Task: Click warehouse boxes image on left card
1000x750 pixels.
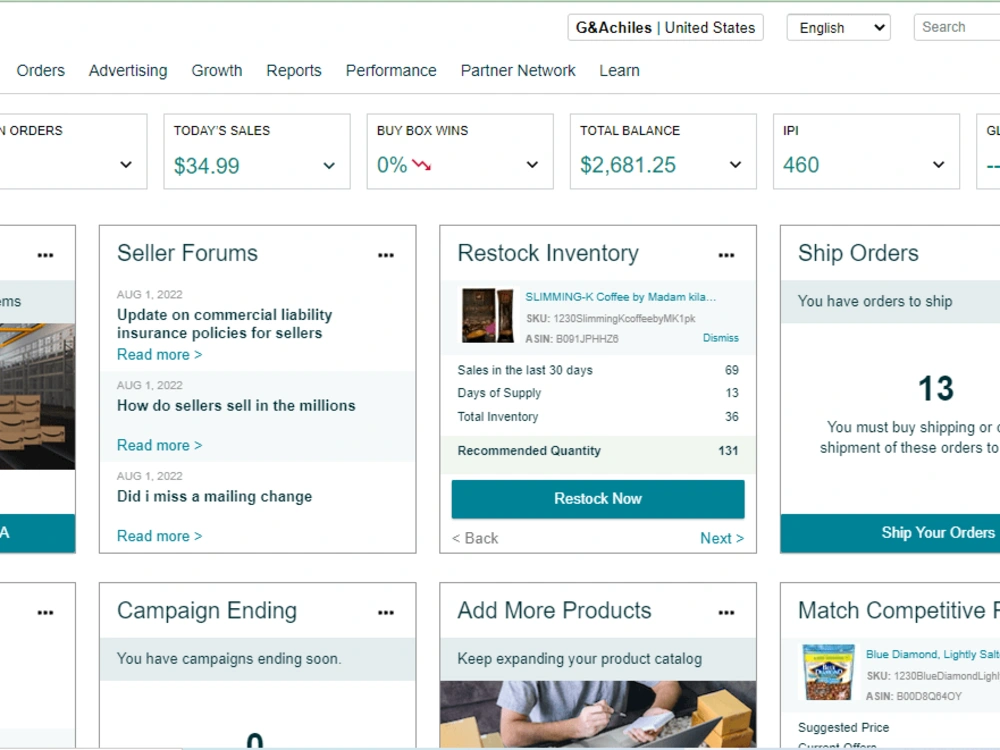Action: pos(37,397)
